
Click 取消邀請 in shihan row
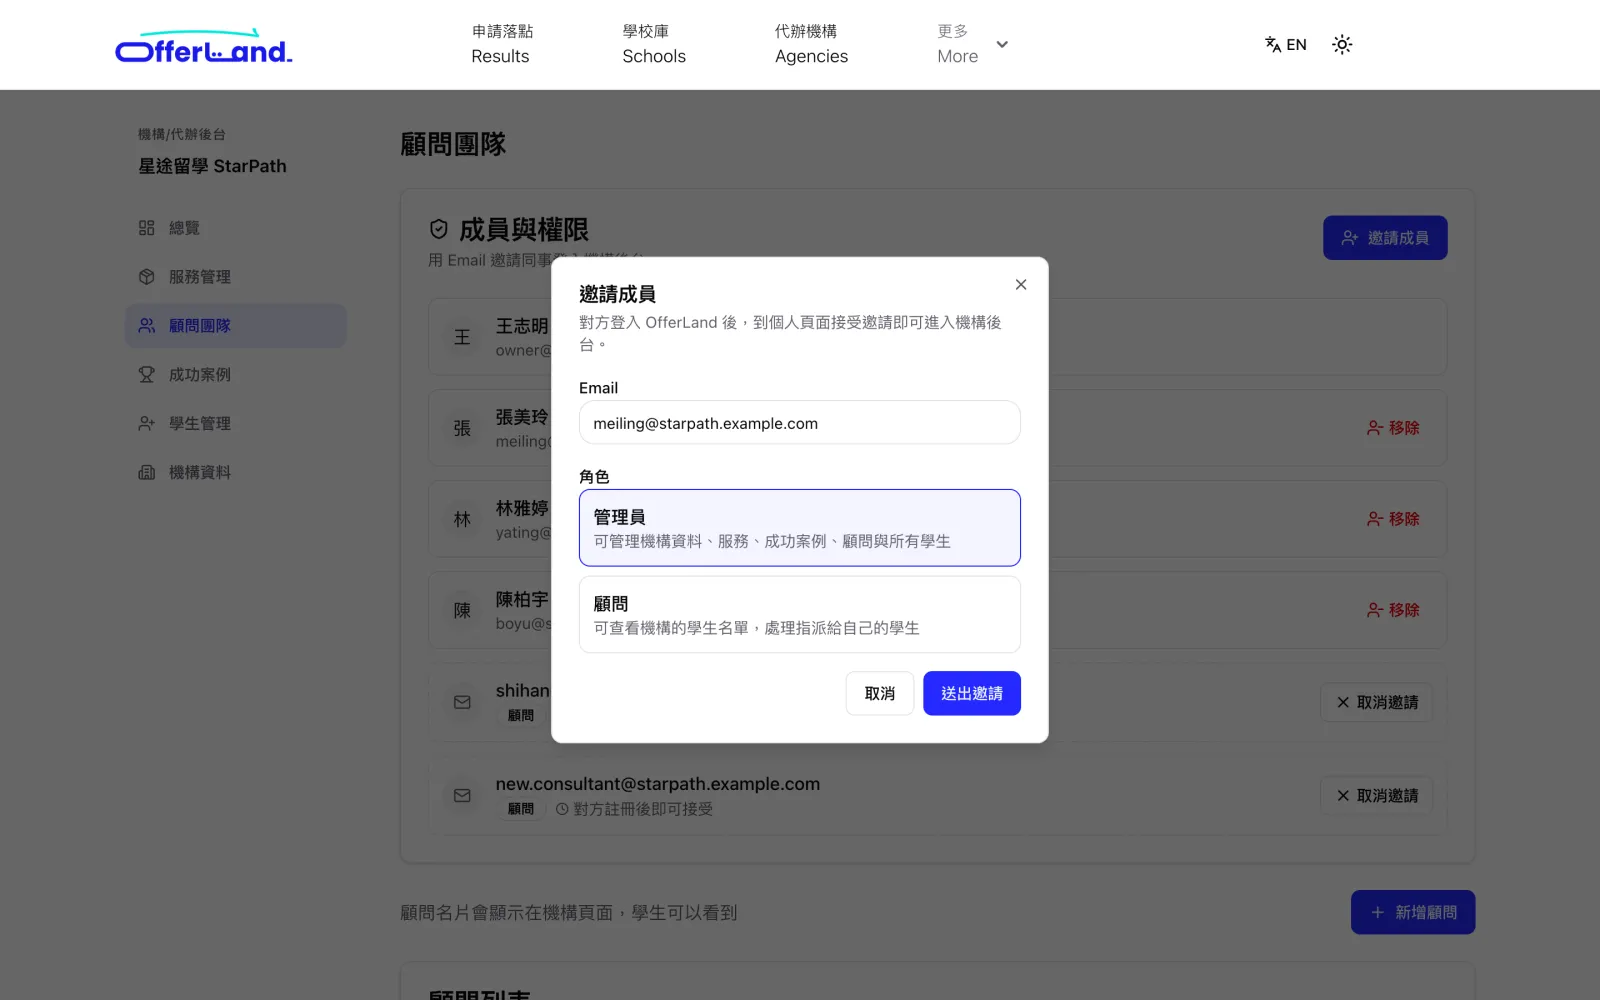point(1377,703)
